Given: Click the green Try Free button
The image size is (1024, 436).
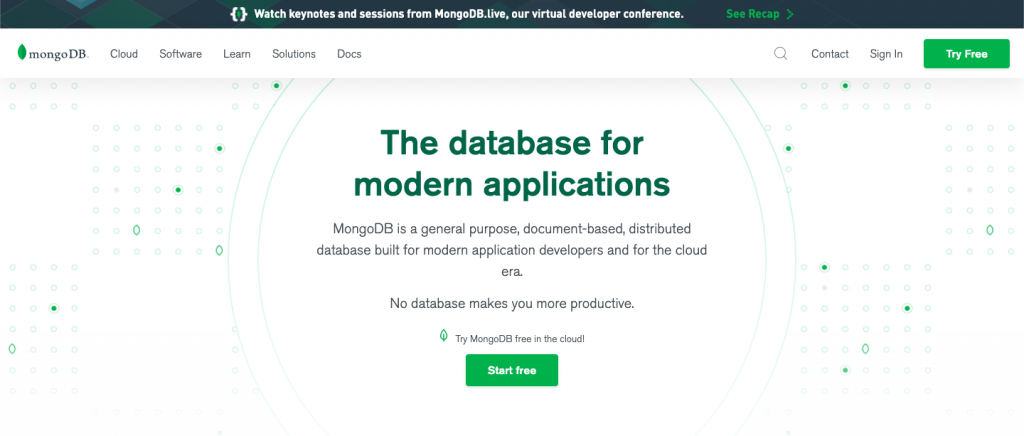Looking at the screenshot, I should (x=967, y=54).
